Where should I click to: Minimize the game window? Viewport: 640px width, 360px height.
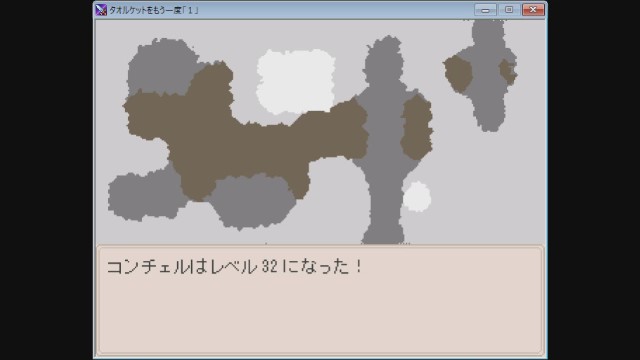click(485, 10)
